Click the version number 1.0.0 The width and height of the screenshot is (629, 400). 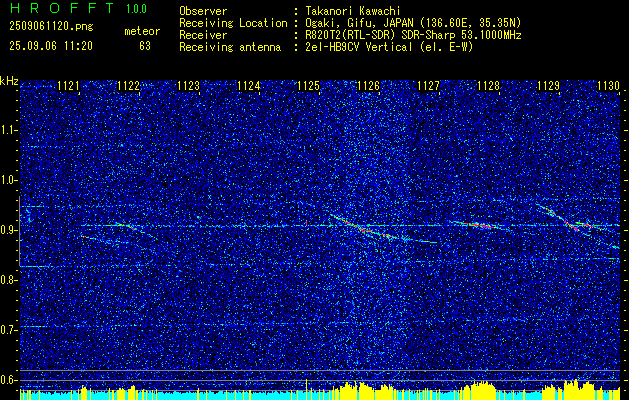pos(136,8)
